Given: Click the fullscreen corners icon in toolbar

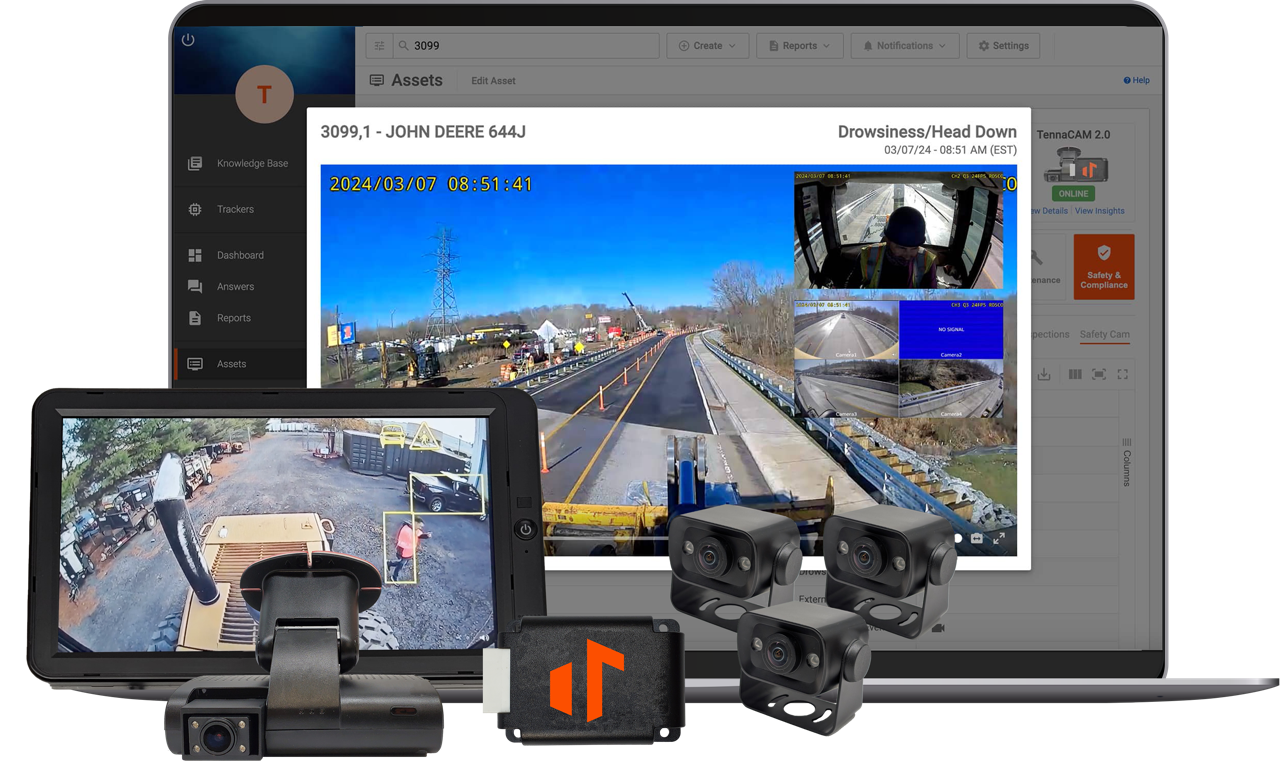Looking at the screenshot, I should pyautogui.click(x=1122, y=374).
